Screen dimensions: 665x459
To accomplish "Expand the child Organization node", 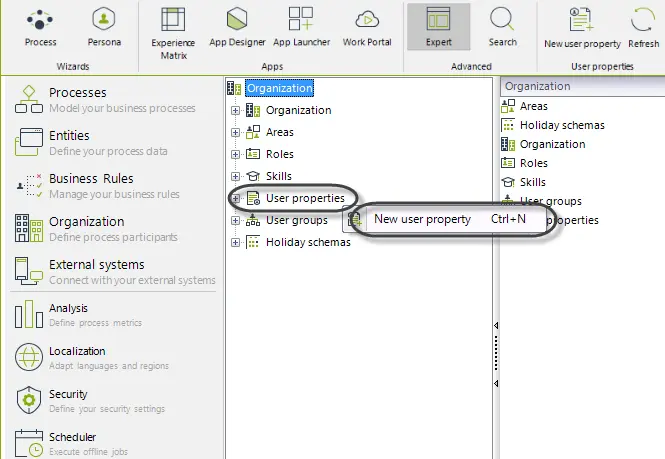I will [235, 110].
